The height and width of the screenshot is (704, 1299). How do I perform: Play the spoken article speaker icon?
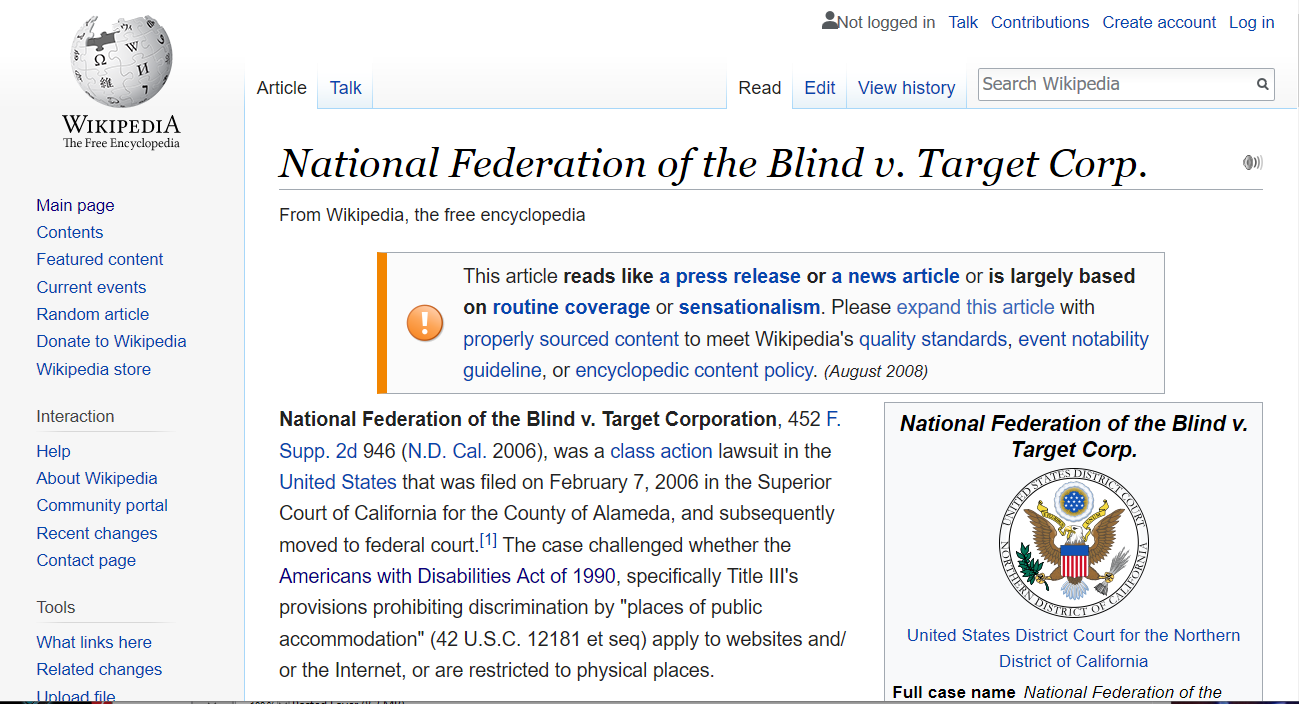click(x=1252, y=162)
